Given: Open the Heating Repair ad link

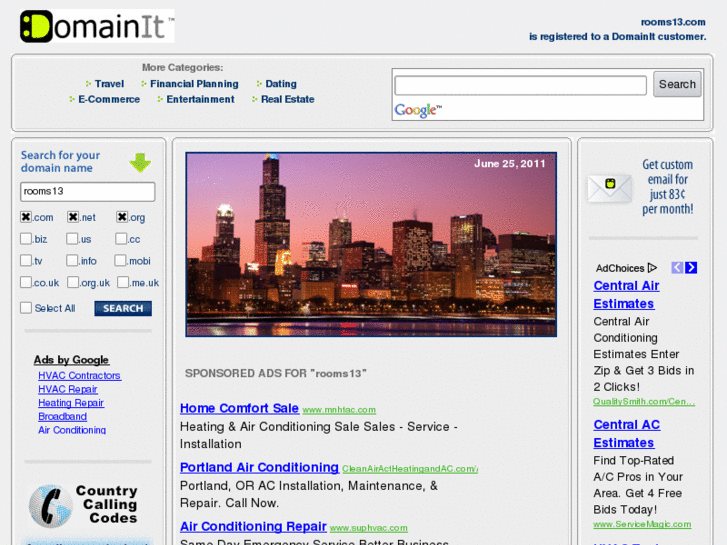Looking at the screenshot, I should (x=71, y=403).
